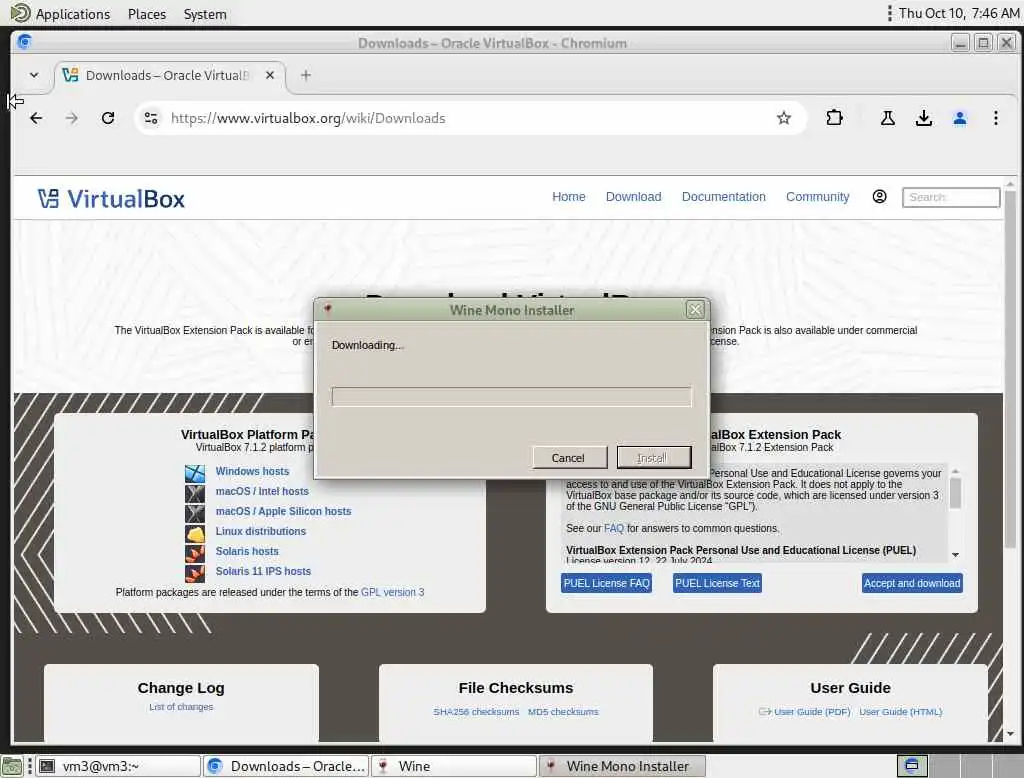This screenshot has width=1024, height=778.
Task: Click the VirtualBox logo
Action: click(x=111, y=199)
